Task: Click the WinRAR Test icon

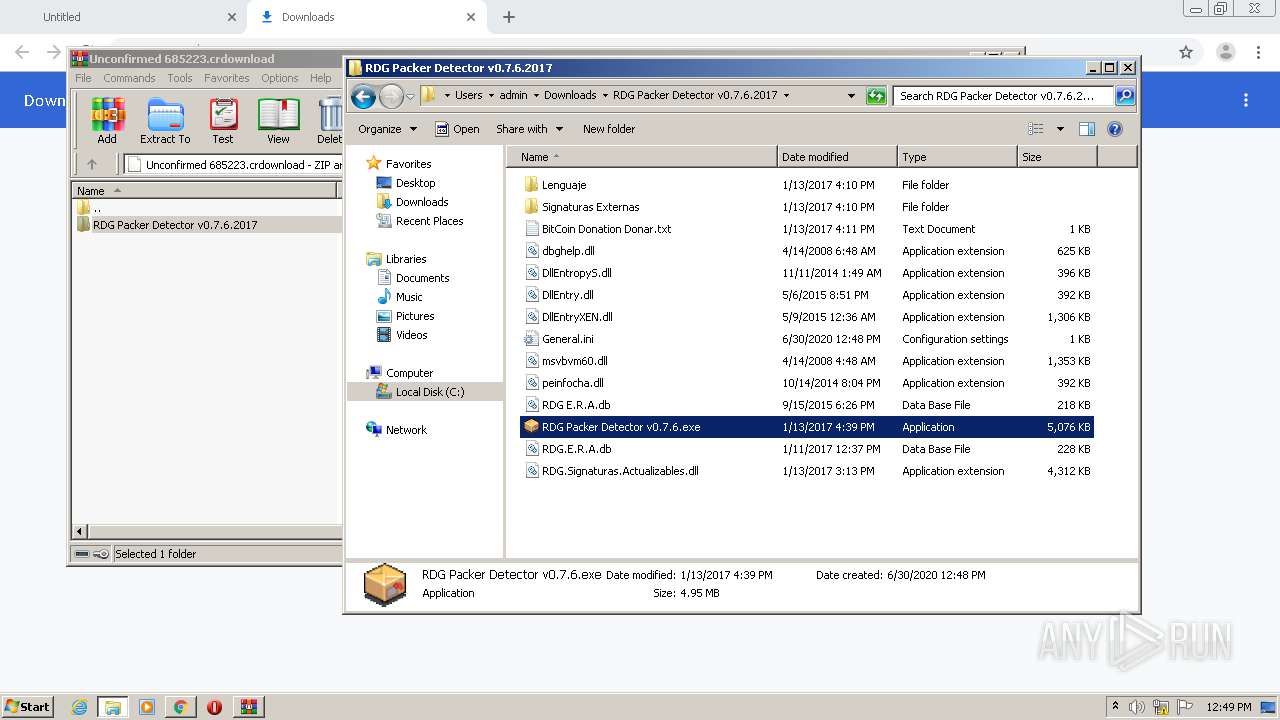Action: 223,120
